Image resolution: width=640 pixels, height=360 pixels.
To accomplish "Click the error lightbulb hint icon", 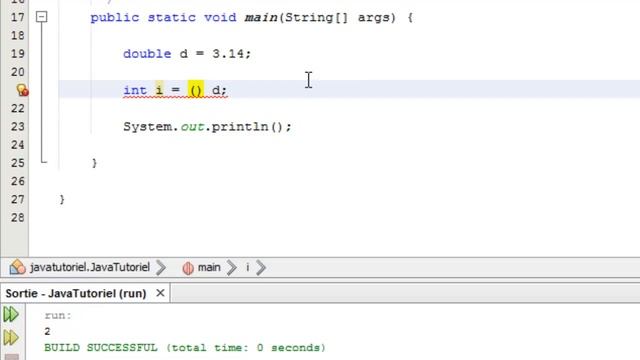I will coord(22,90).
